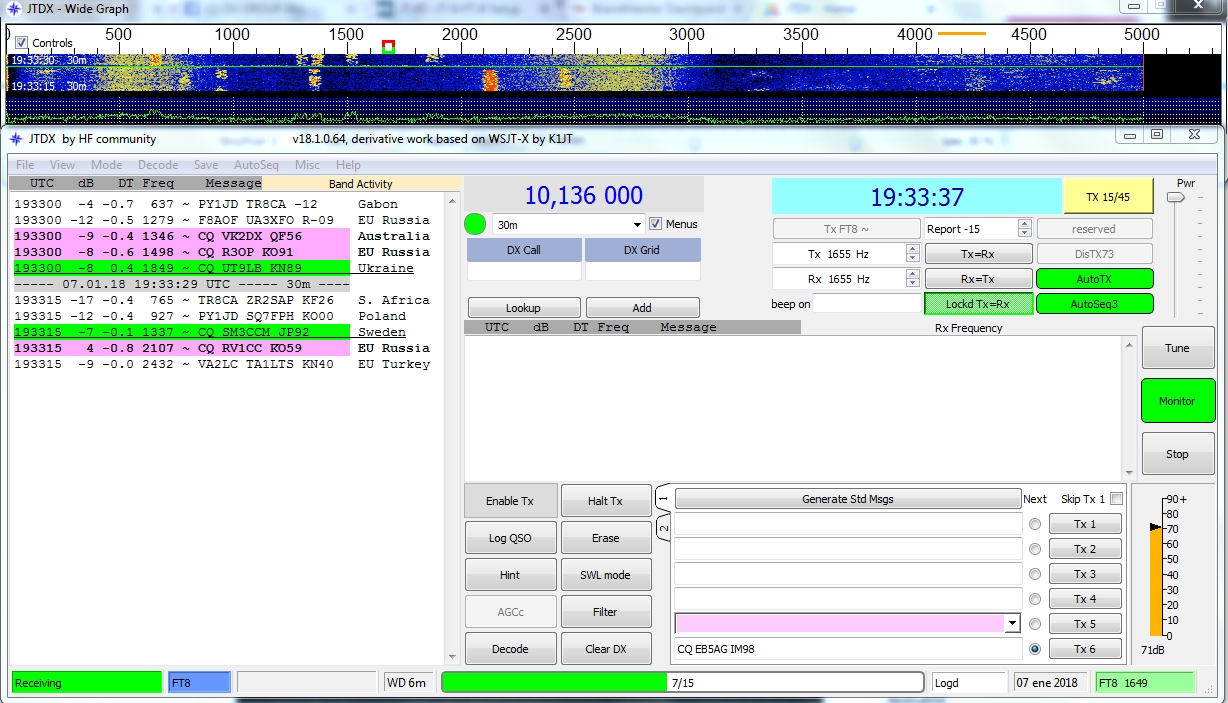Click the Generate Std Msgs button
This screenshot has height=703, width=1228.
(x=847, y=499)
